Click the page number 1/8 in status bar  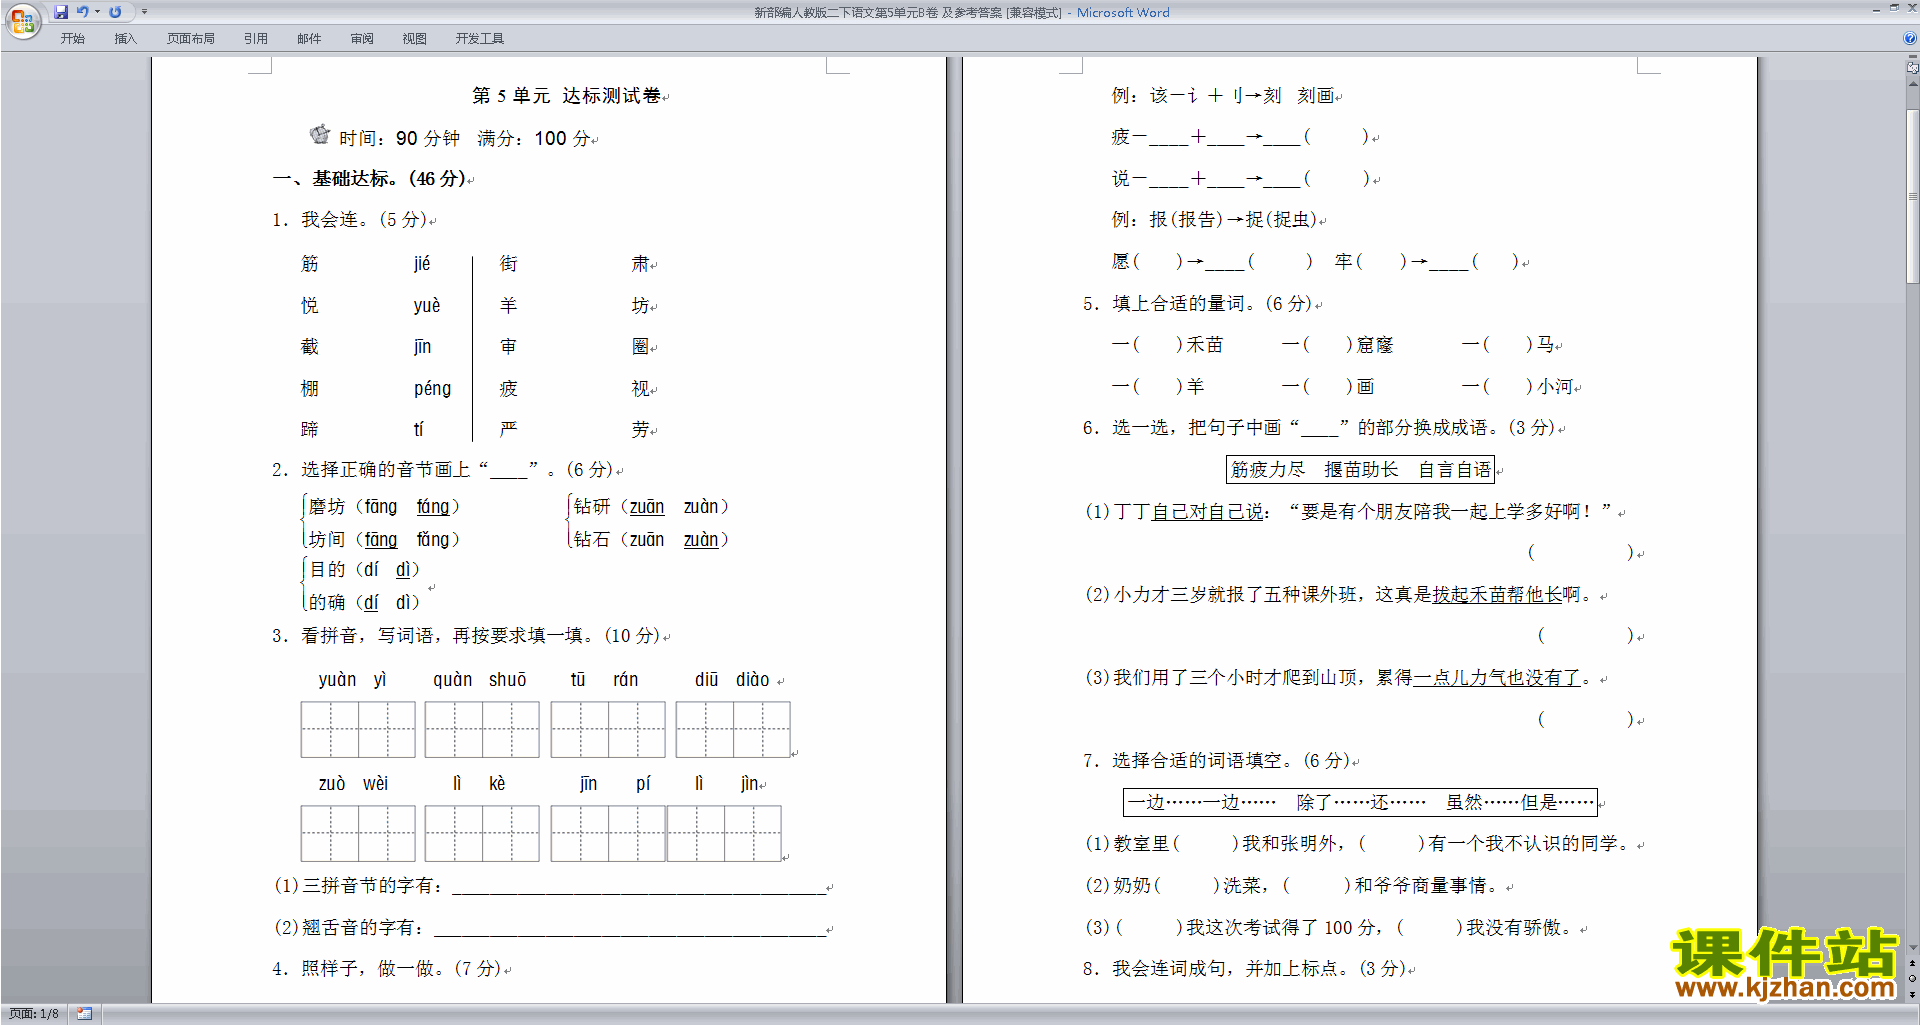pos(34,1014)
